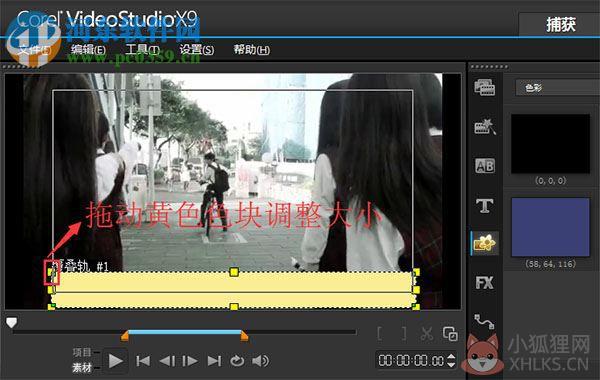Open the 设置(S) menu

click(197, 50)
